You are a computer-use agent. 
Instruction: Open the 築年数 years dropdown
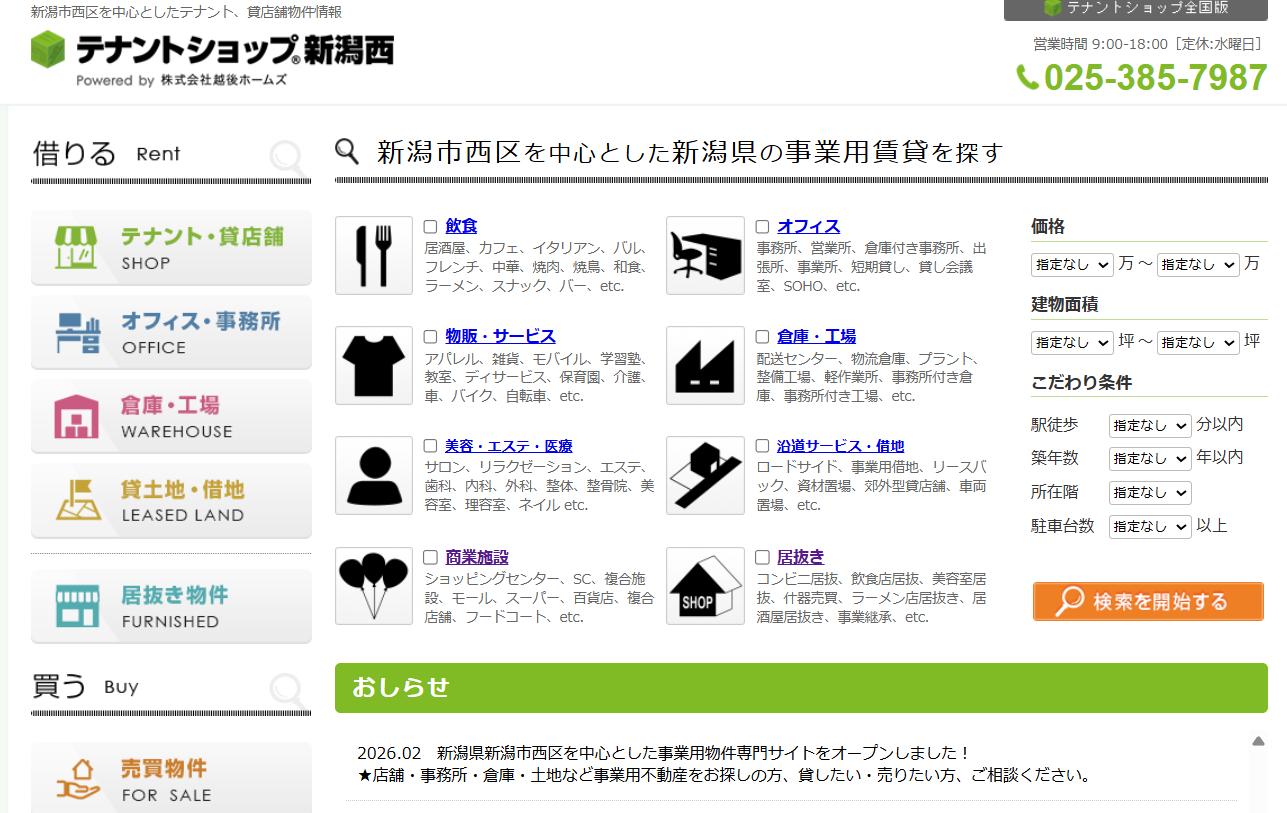(x=1149, y=459)
